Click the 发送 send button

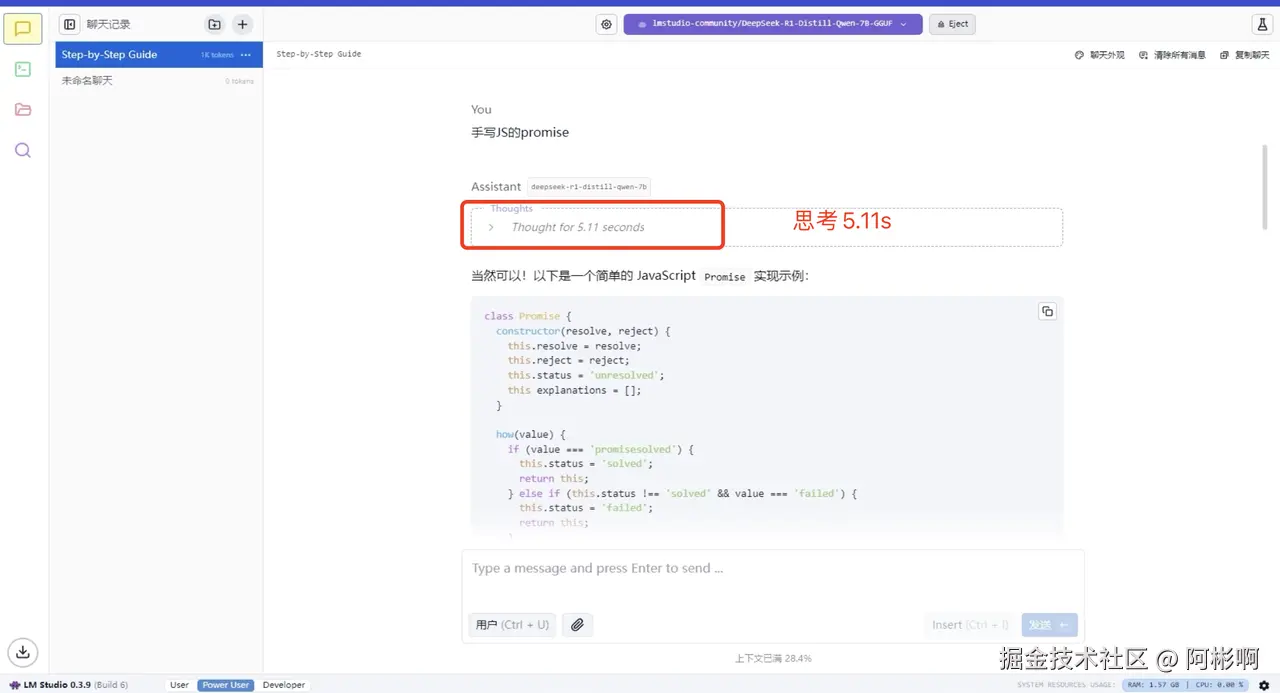point(1049,625)
